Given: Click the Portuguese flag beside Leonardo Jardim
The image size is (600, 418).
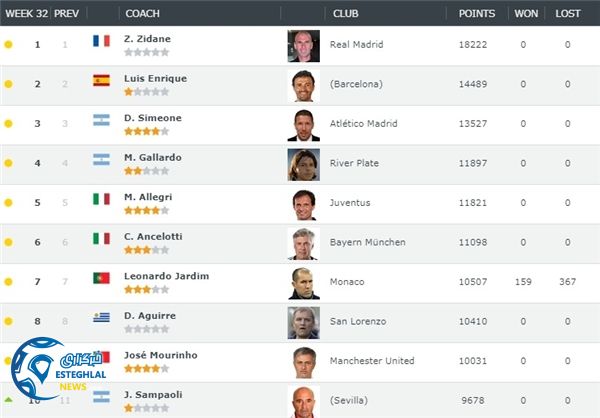Looking at the screenshot, I should (101, 278).
